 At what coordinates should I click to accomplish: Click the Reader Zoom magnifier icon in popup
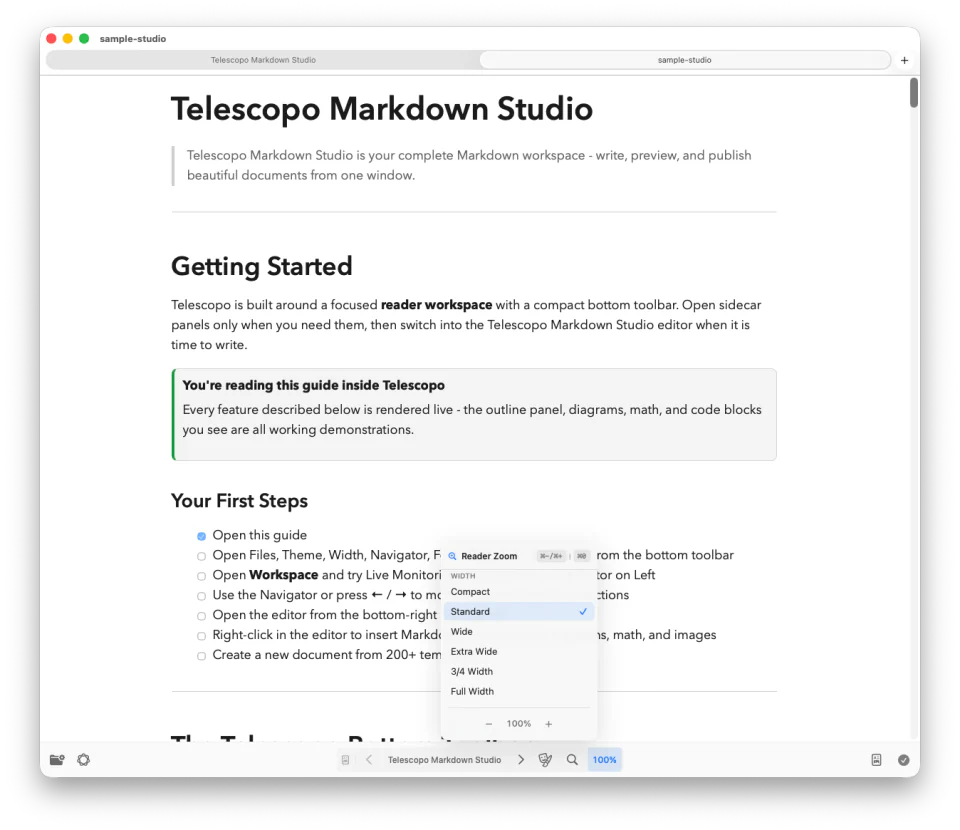point(452,556)
